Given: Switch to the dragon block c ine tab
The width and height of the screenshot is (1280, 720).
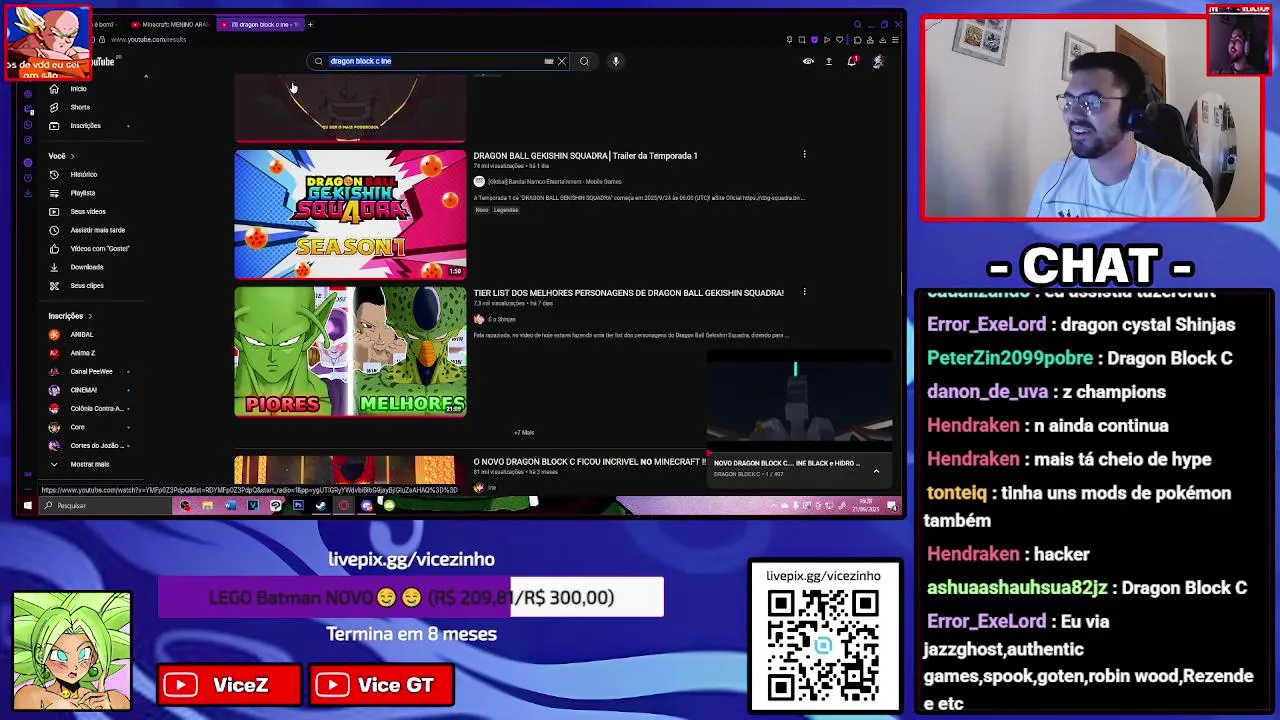Looking at the screenshot, I should tap(260, 24).
